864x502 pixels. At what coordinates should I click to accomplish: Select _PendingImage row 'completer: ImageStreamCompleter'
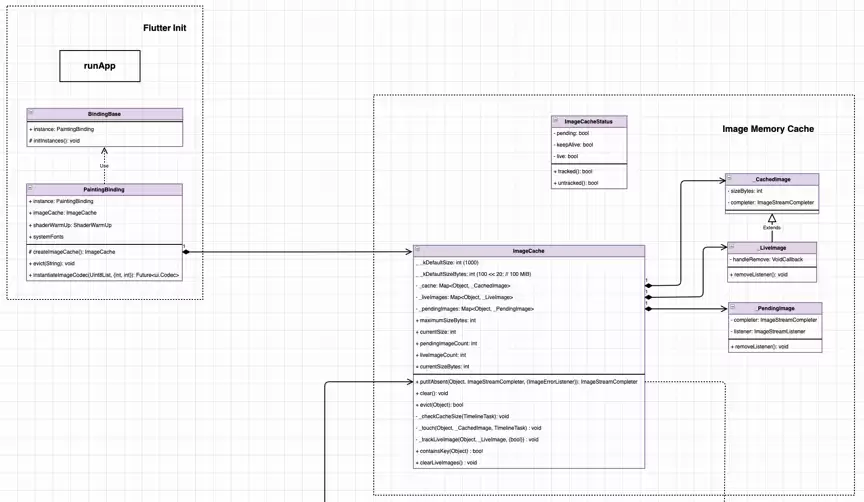click(775, 320)
